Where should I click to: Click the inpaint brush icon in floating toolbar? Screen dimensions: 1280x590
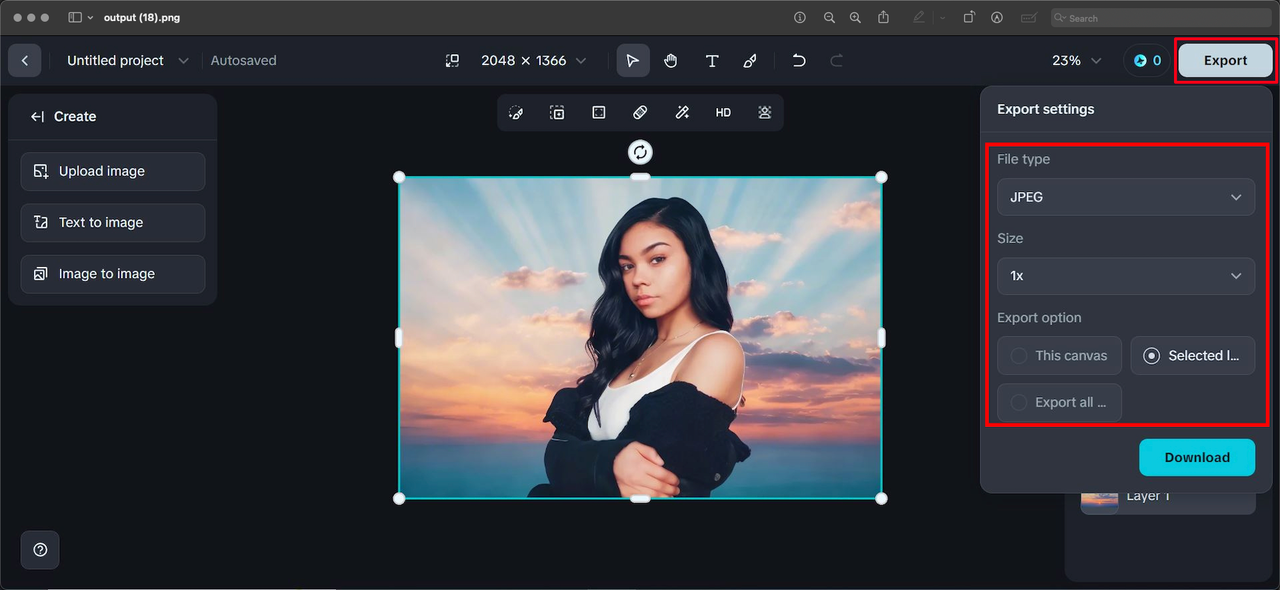[516, 113]
